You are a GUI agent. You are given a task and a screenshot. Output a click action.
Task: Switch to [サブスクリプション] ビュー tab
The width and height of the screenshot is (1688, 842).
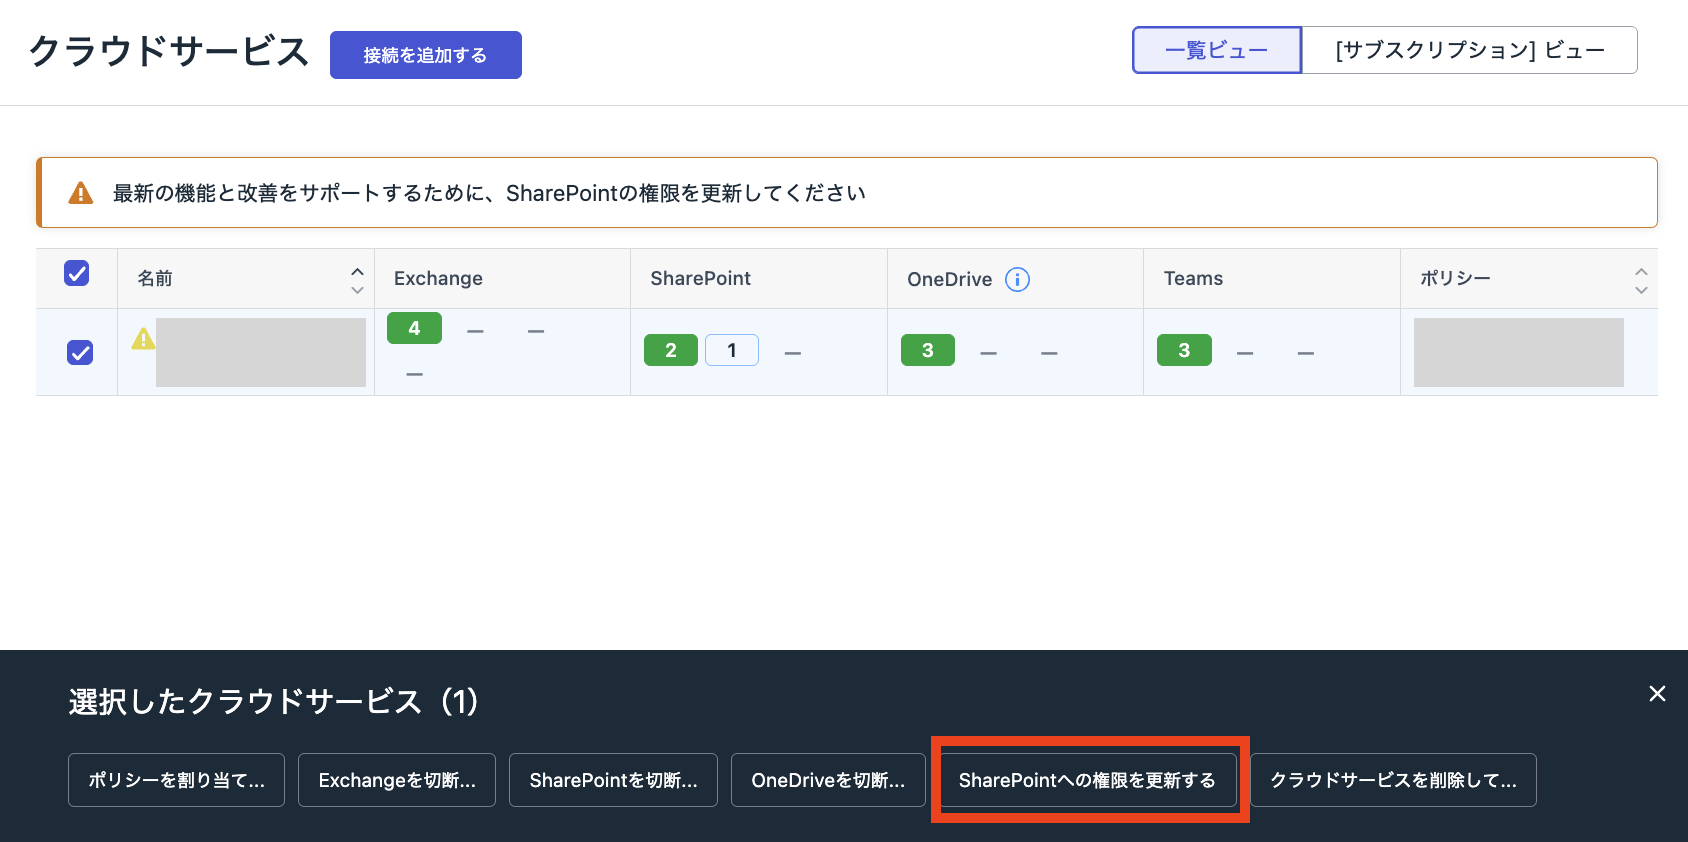point(1470,50)
